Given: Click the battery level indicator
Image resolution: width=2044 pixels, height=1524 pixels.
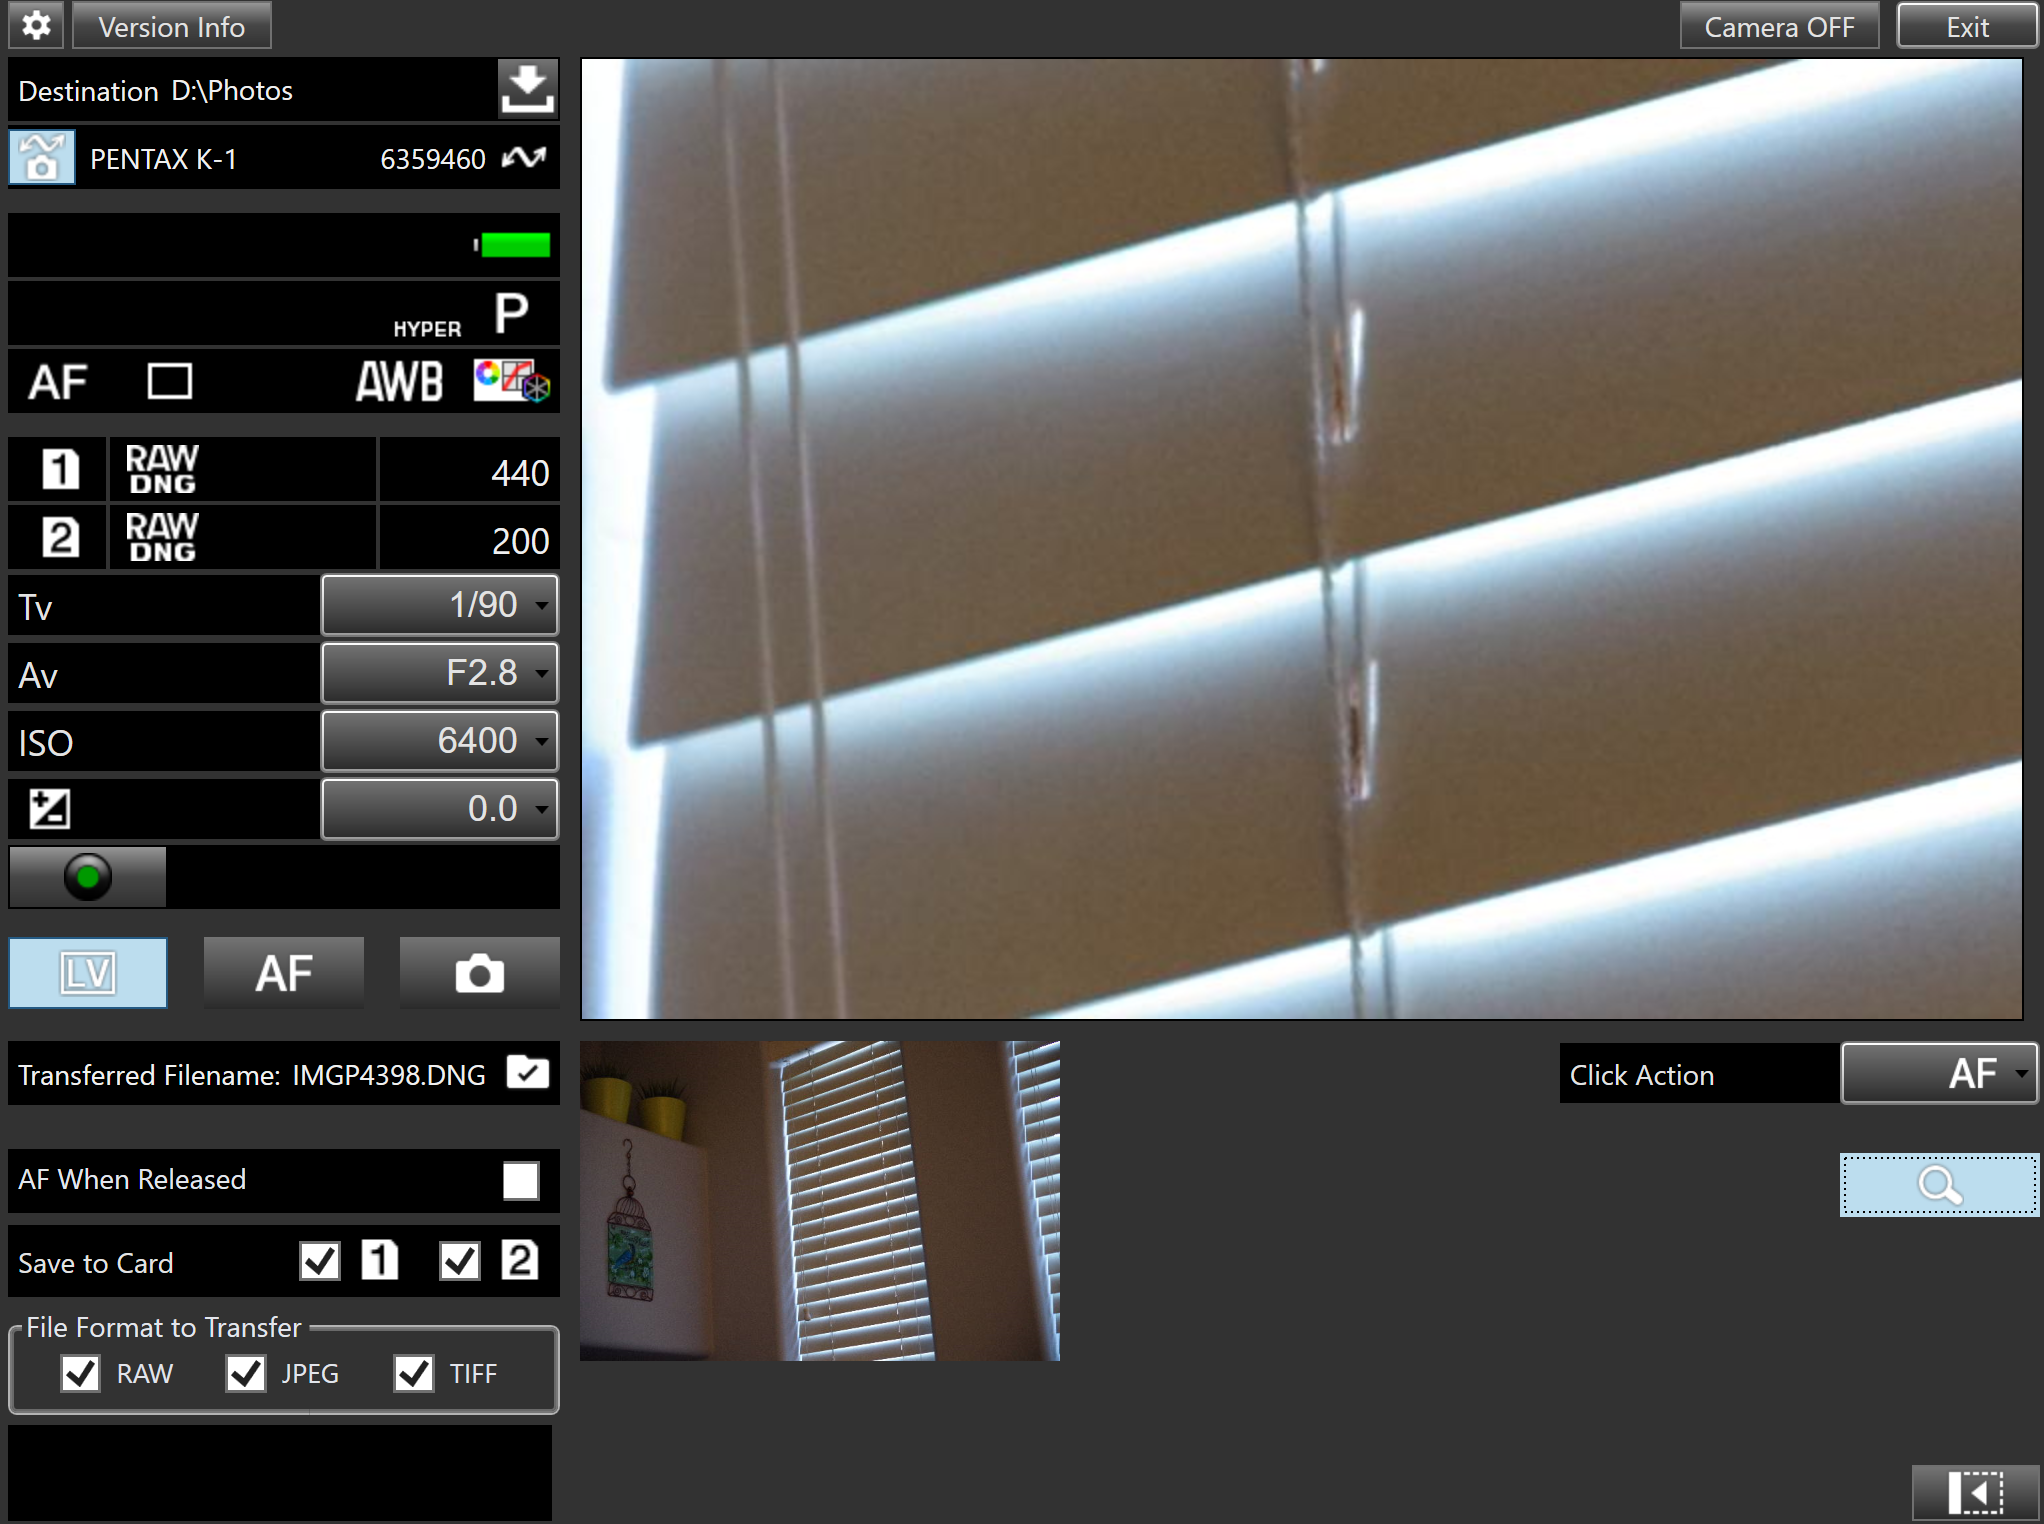Looking at the screenshot, I should tap(513, 244).
